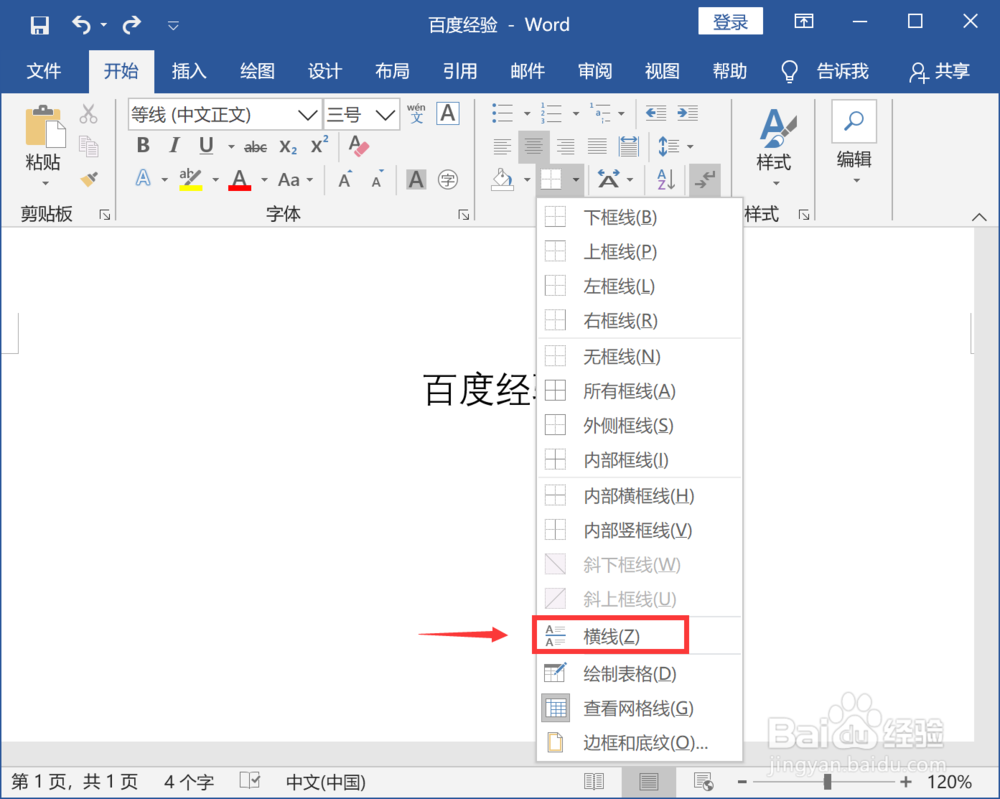Viewport: 1000px width, 799px height.
Task: Switch to the 插入 tab
Action: pyautogui.click(x=189, y=71)
